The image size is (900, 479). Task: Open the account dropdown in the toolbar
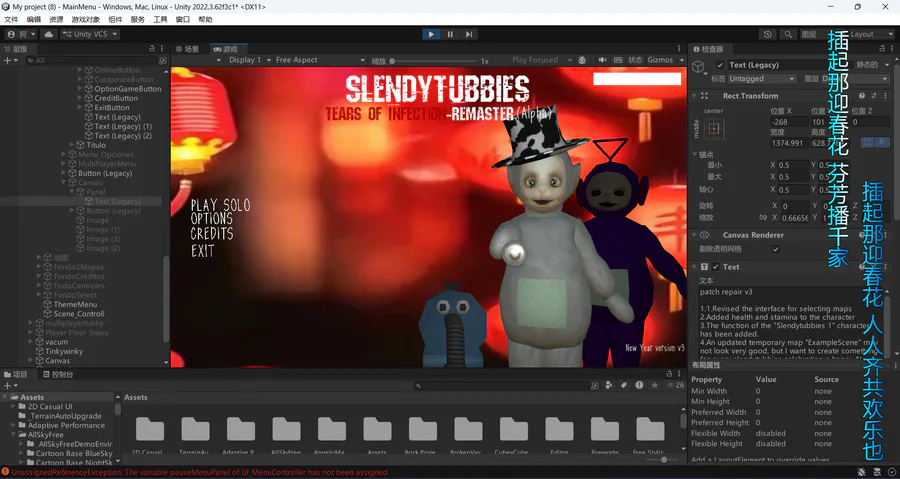(21, 34)
